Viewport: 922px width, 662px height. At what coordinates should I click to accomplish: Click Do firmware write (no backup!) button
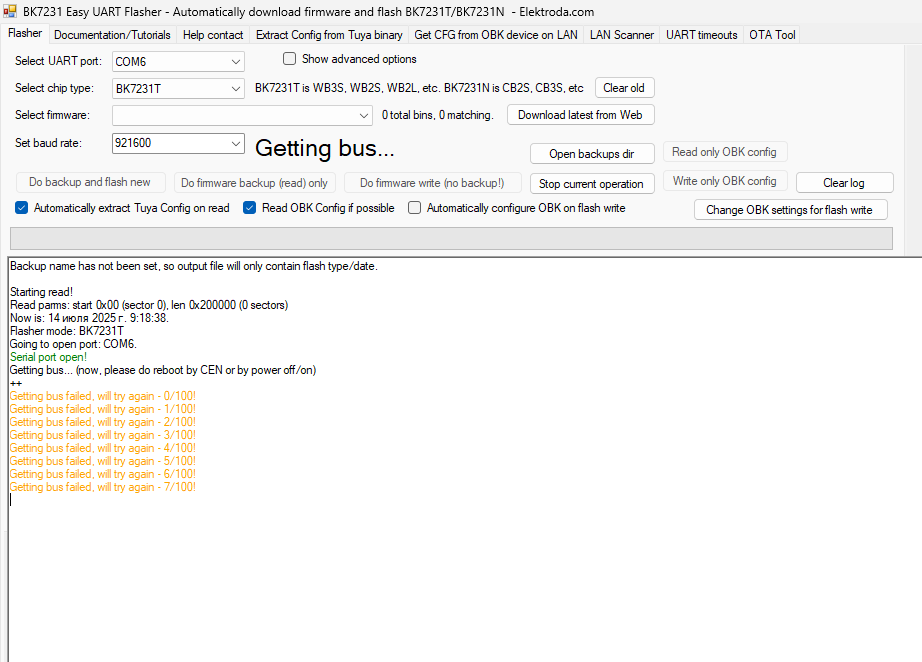(x=432, y=182)
